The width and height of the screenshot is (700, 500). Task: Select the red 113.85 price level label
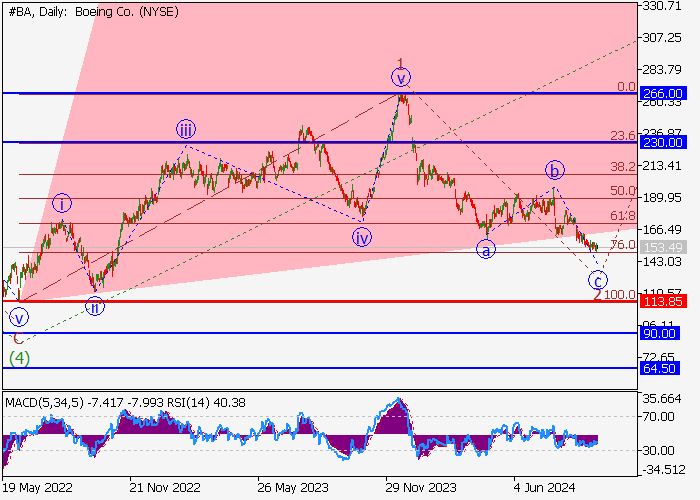point(662,302)
